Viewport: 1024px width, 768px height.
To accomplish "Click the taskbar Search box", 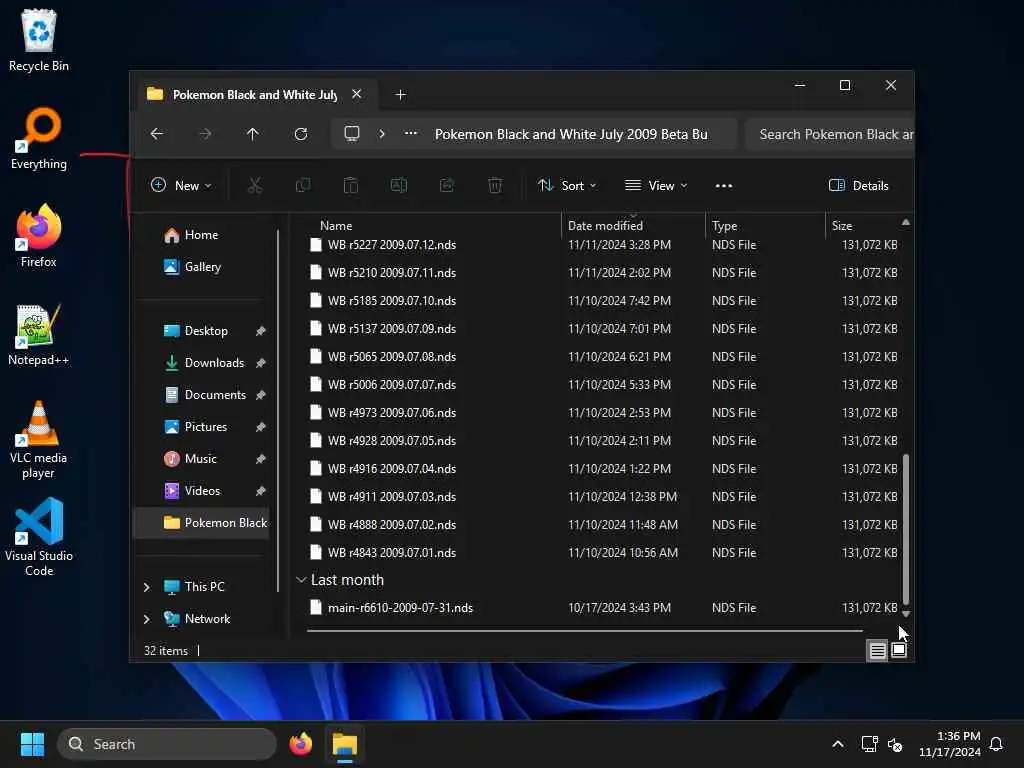I will coord(167,744).
